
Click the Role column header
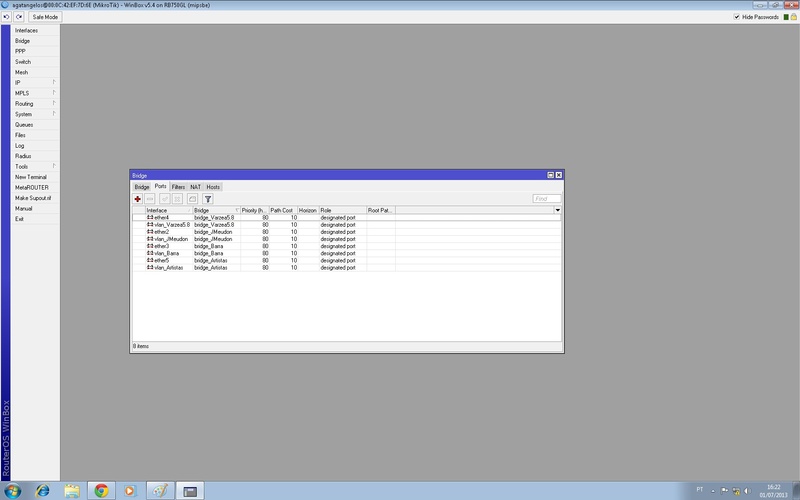[343, 210]
